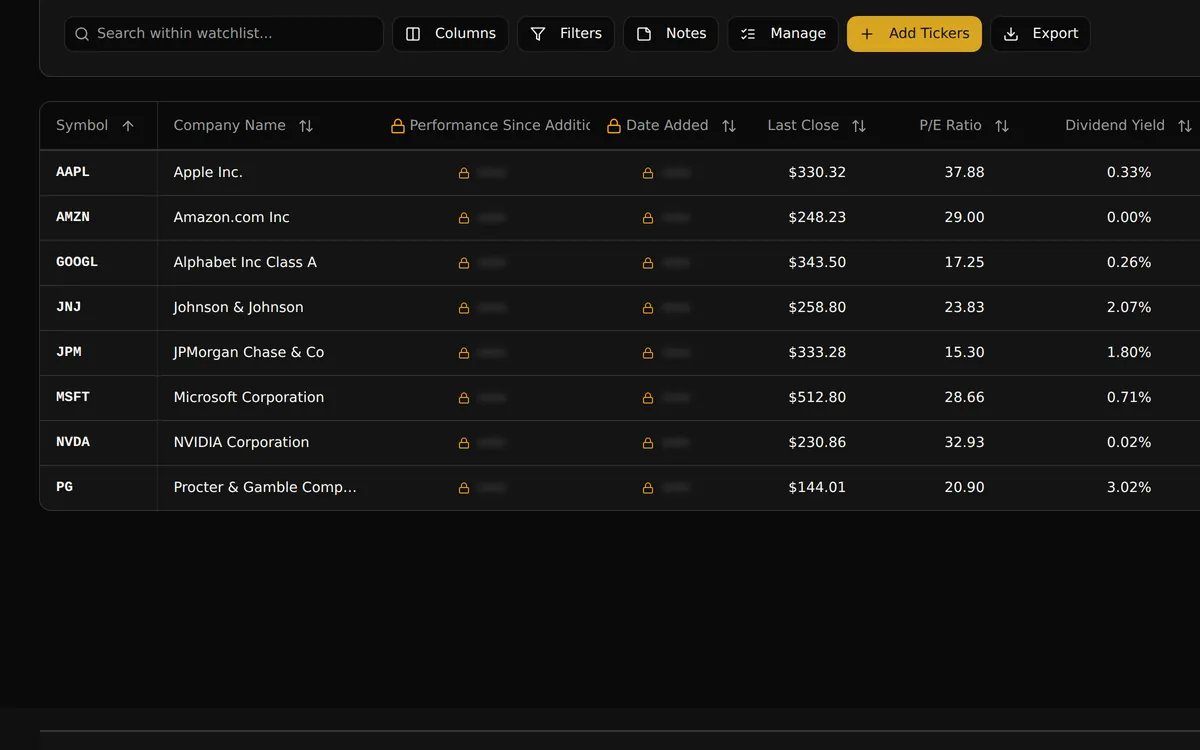Image resolution: width=1200 pixels, height=750 pixels.
Task: Select the AAPL symbol cell
Action: [98, 173]
